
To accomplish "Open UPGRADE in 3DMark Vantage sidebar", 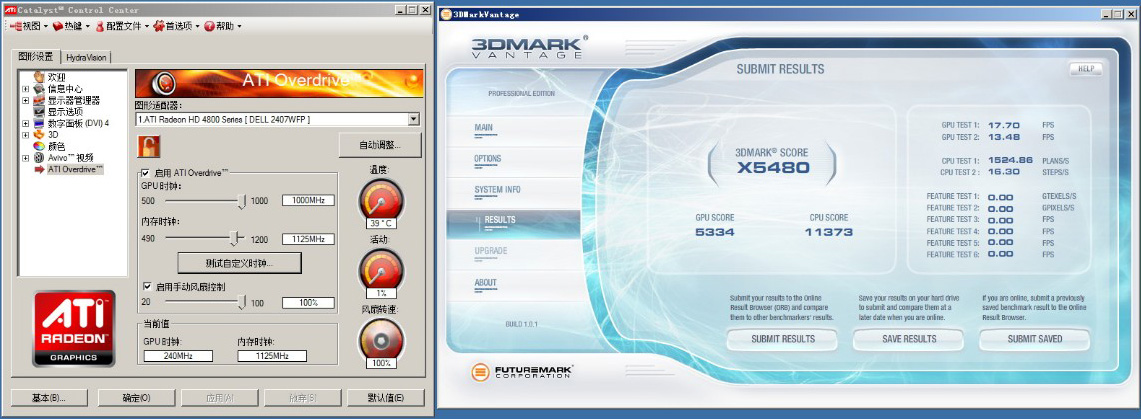I will tap(490, 251).
